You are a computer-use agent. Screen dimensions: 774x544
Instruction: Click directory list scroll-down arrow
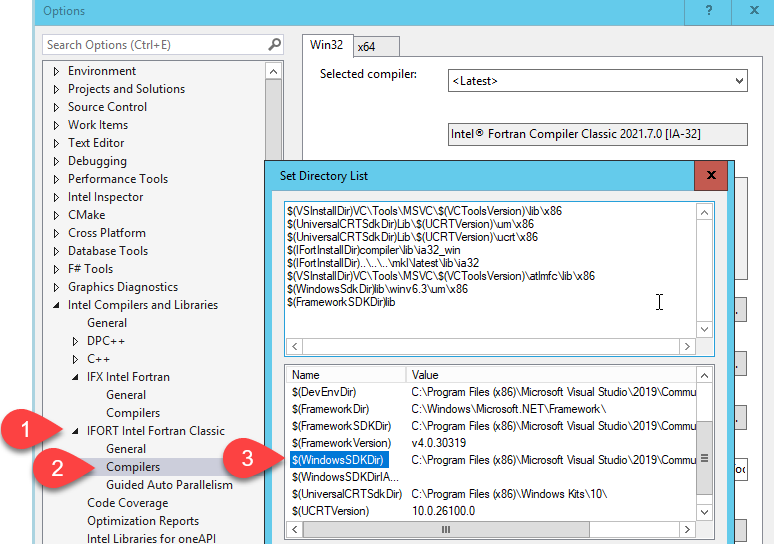tap(704, 329)
